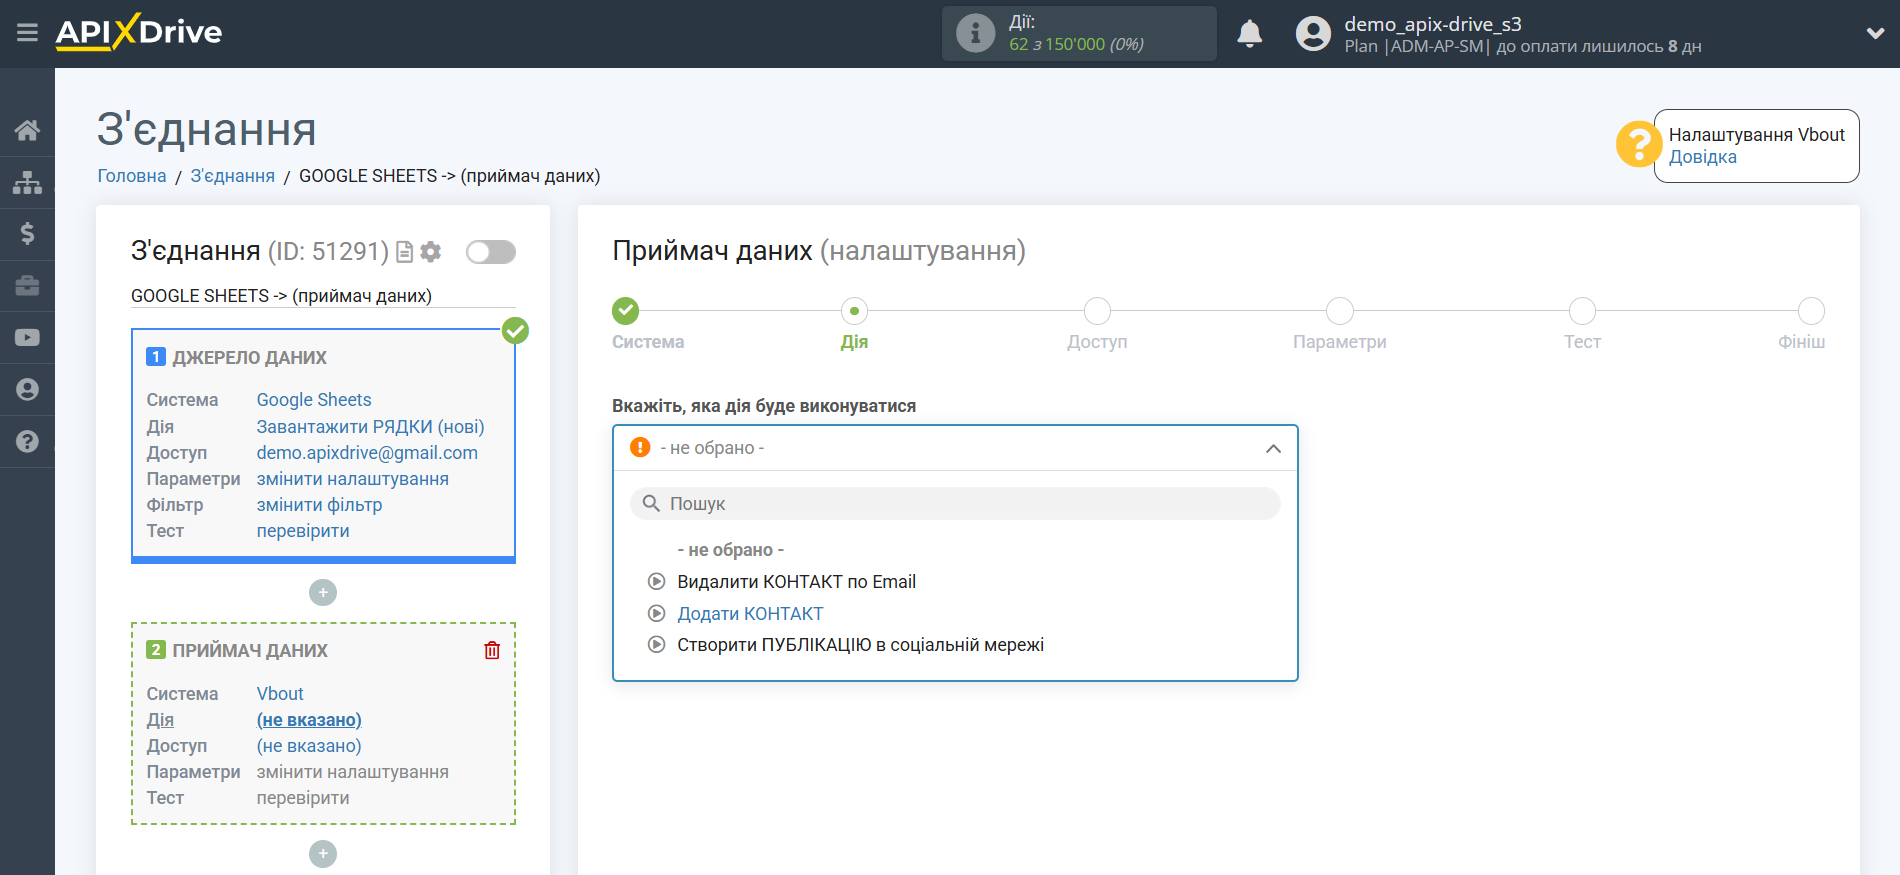The width and height of the screenshot is (1900, 875).
Task: Select Додати КОНТАКТ option
Action: click(x=750, y=614)
